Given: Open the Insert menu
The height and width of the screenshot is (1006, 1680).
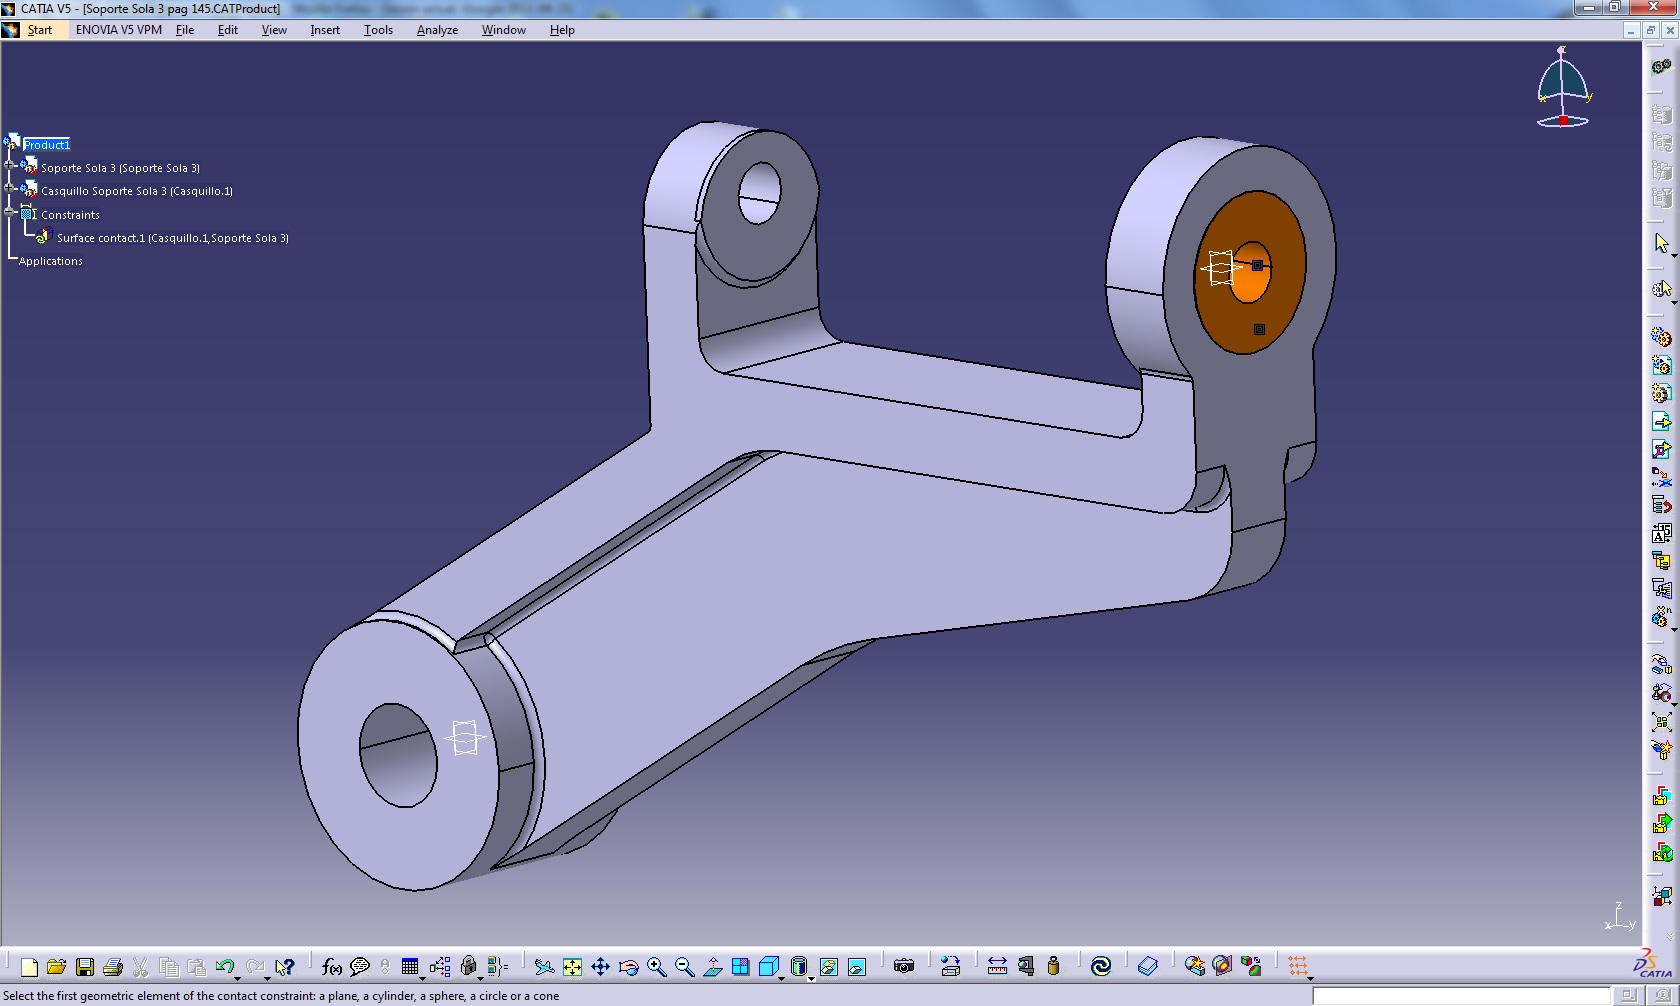Looking at the screenshot, I should pos(325,30).
